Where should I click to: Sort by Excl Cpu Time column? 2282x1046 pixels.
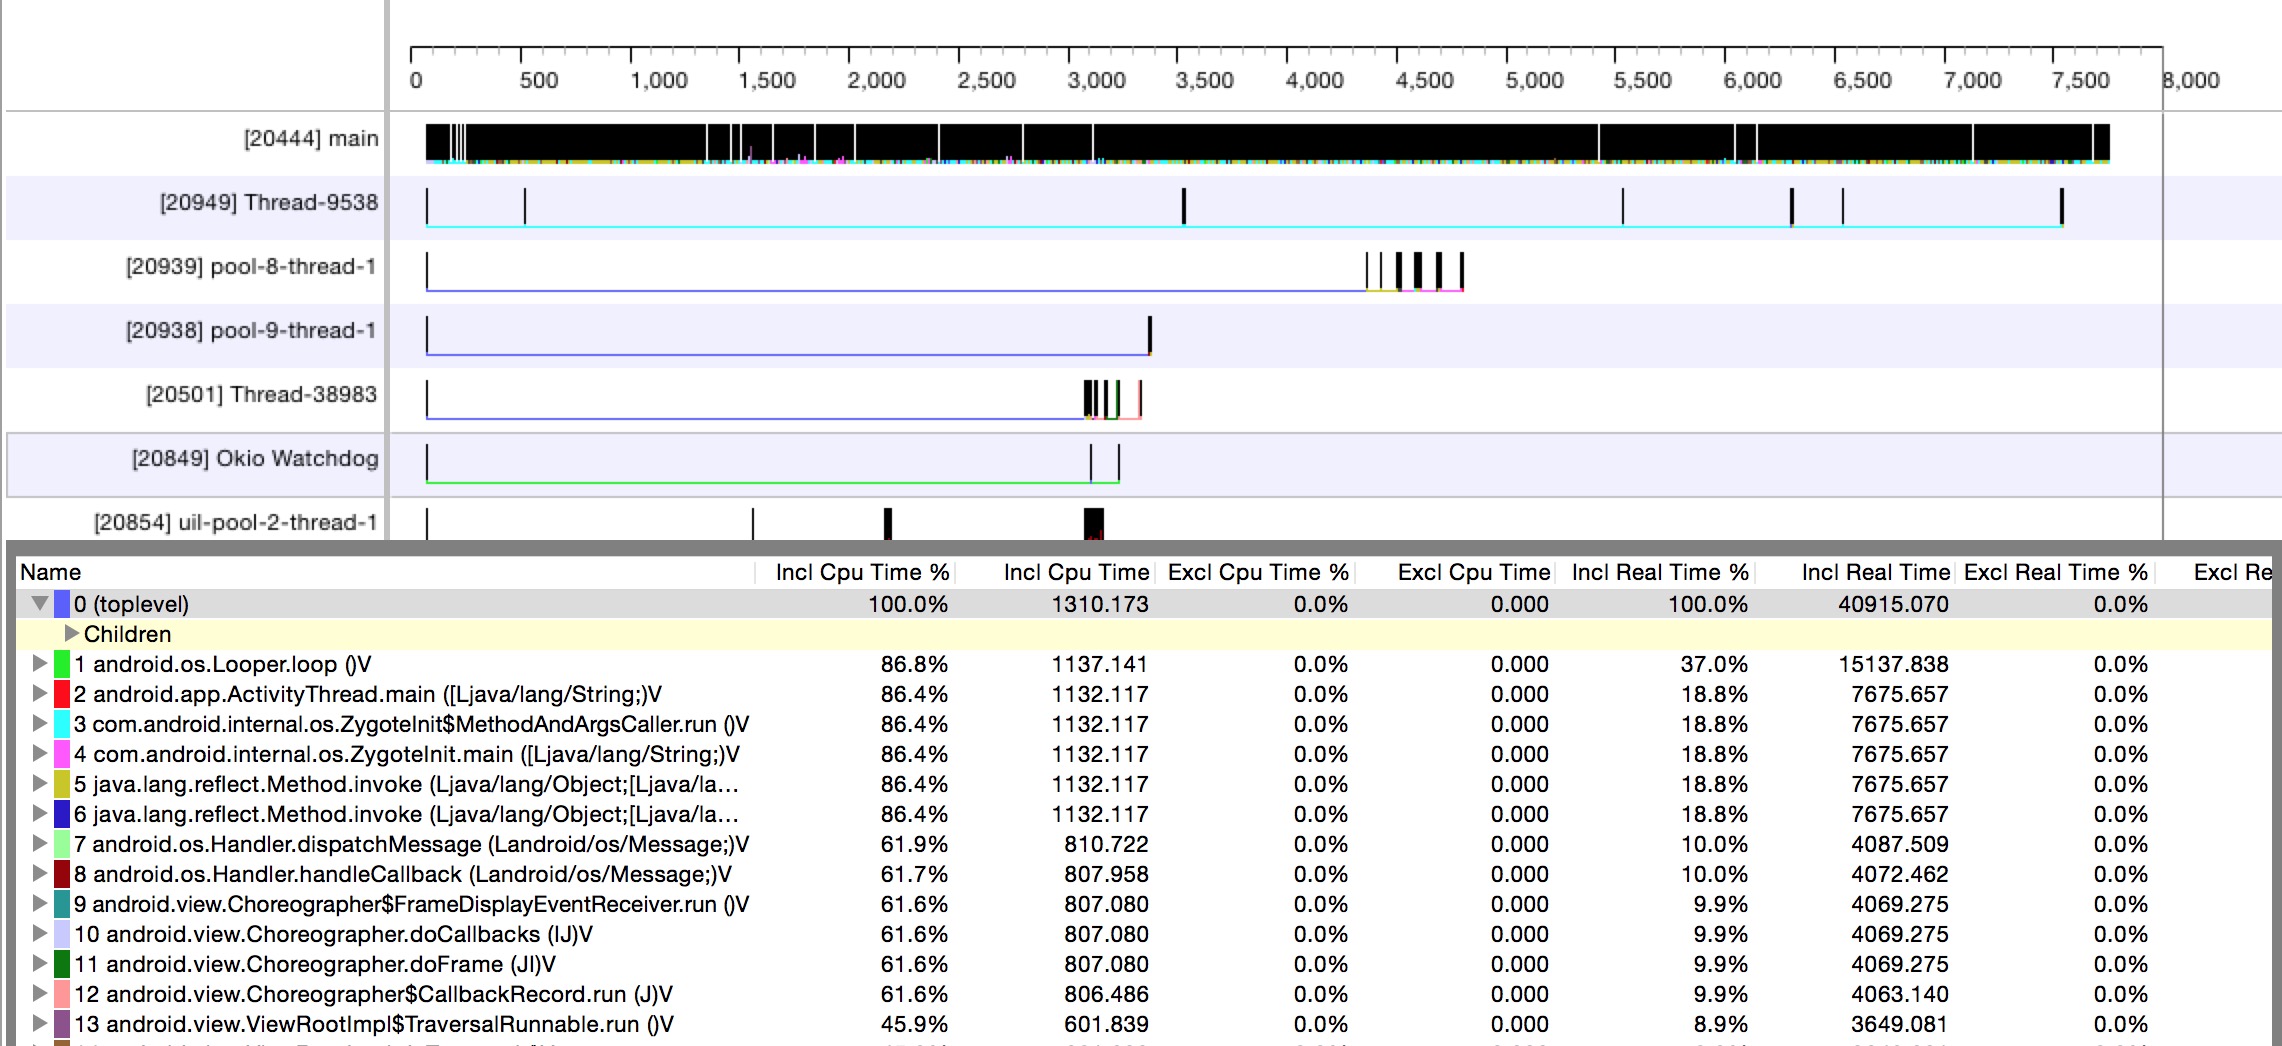(x=1455, y=572)
